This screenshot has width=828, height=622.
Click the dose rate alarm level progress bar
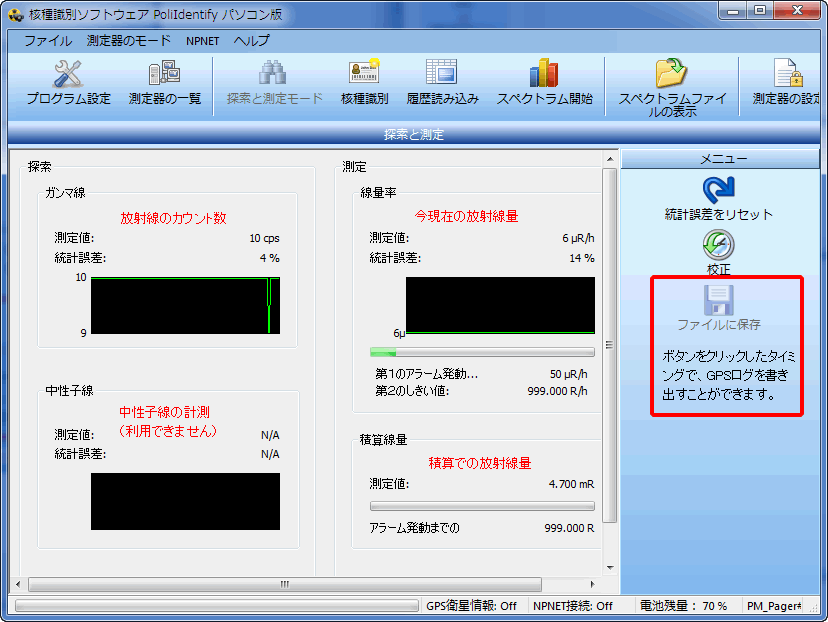482,352
